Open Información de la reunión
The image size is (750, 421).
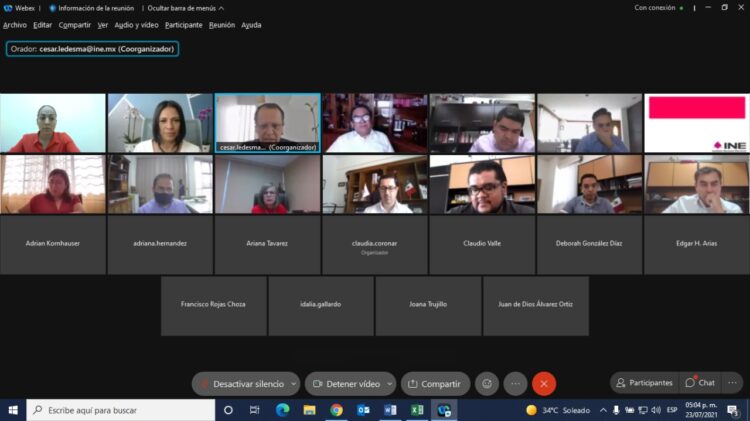coord(91,8)
